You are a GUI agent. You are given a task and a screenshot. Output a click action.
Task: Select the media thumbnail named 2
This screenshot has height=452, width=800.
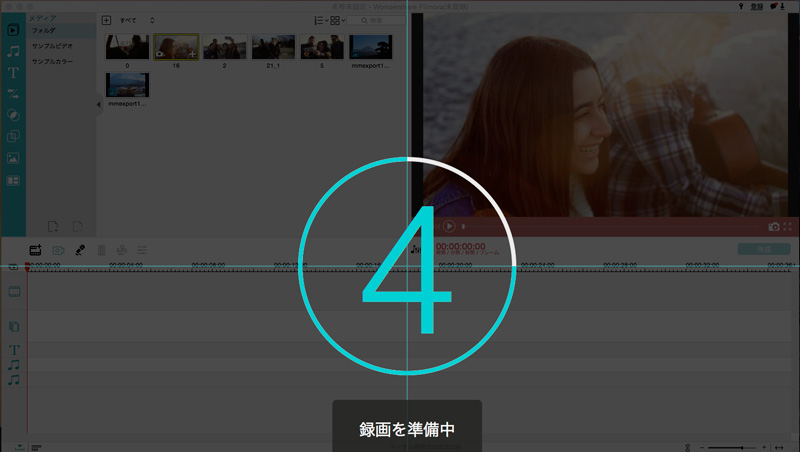224,47
